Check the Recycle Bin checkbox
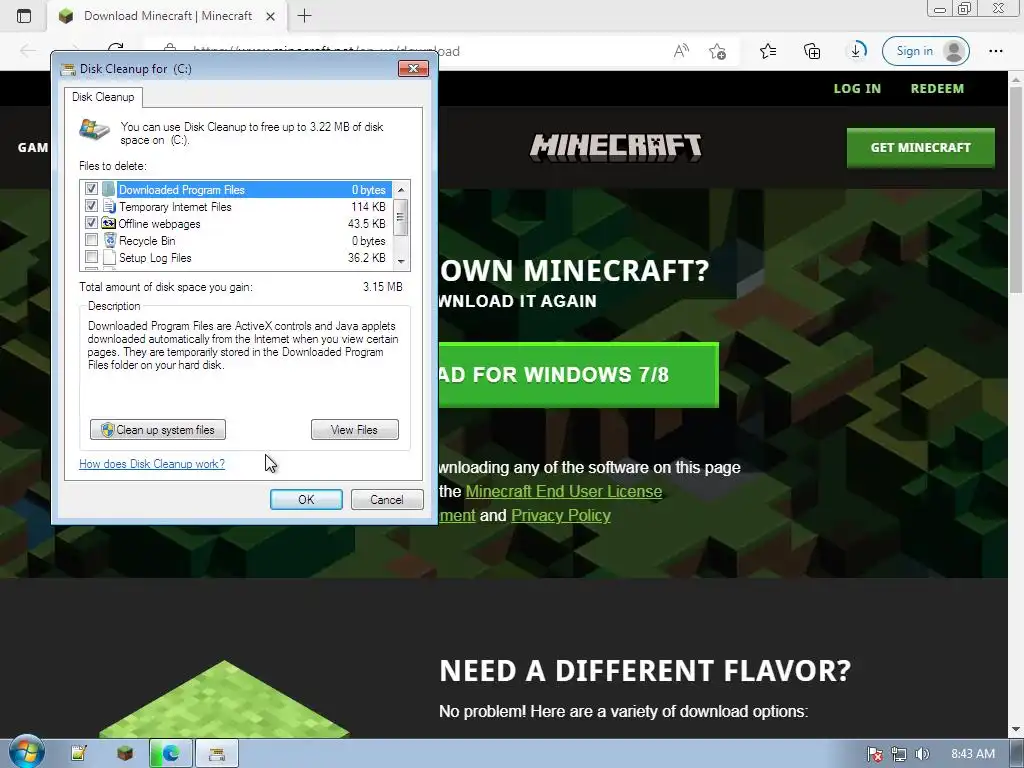The width and height of the screenshot is (1024, 768). [x=91, y=240]
